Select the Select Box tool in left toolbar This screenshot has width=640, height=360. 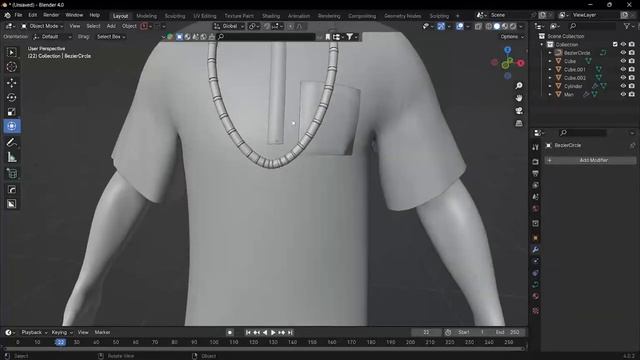(x=11, y=52)
